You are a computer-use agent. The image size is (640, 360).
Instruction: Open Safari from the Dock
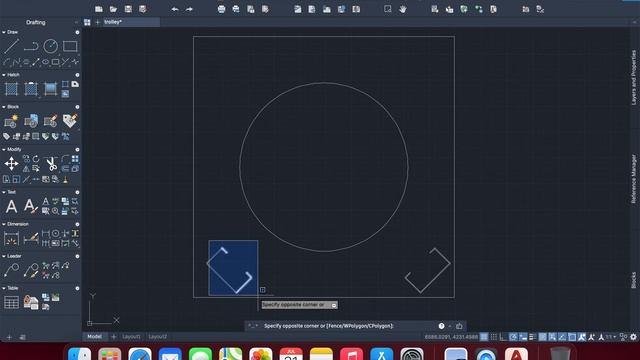(140, 354)
